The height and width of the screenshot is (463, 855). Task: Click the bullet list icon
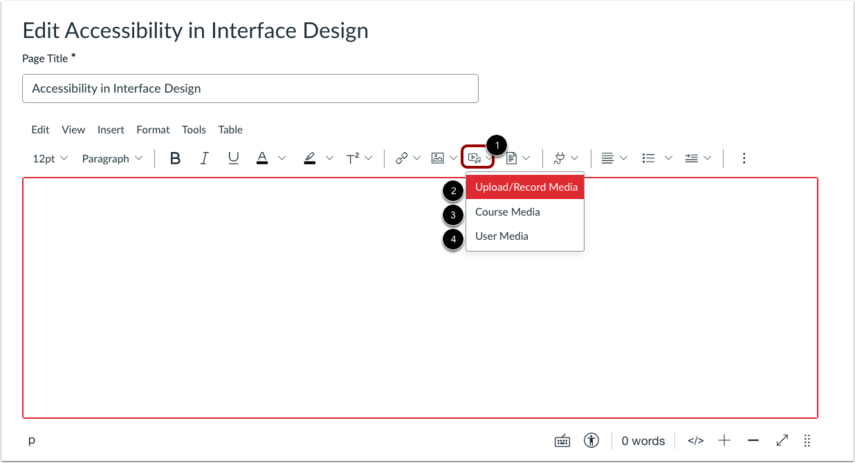(648, 158)
